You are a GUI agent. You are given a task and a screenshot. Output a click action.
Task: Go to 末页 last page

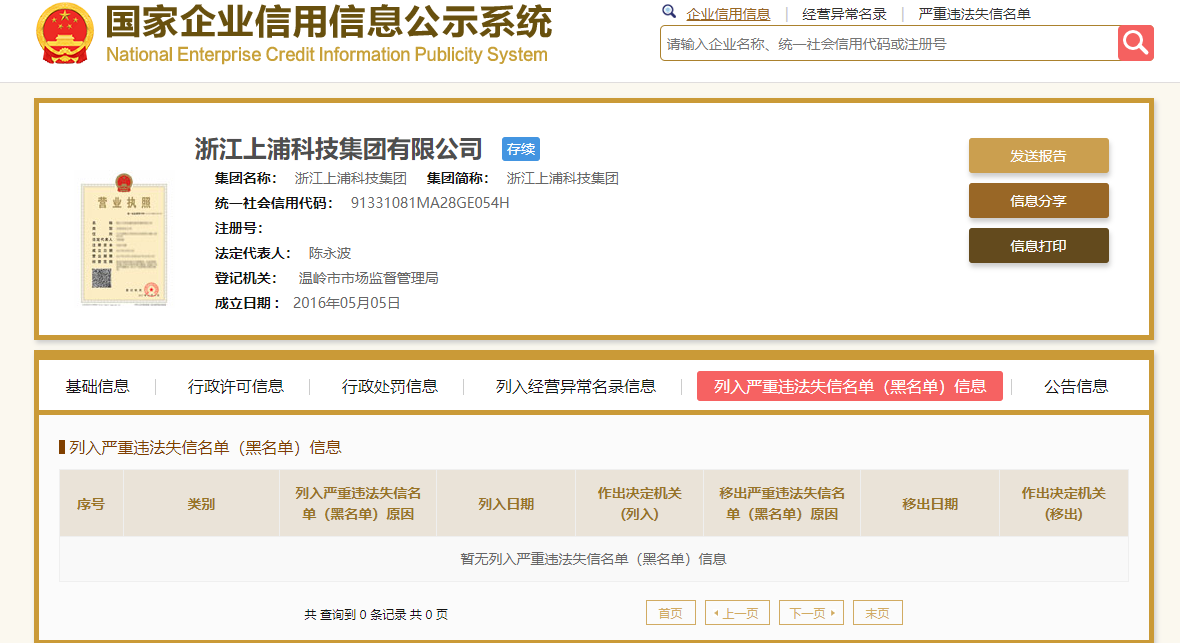click(877, 613)
